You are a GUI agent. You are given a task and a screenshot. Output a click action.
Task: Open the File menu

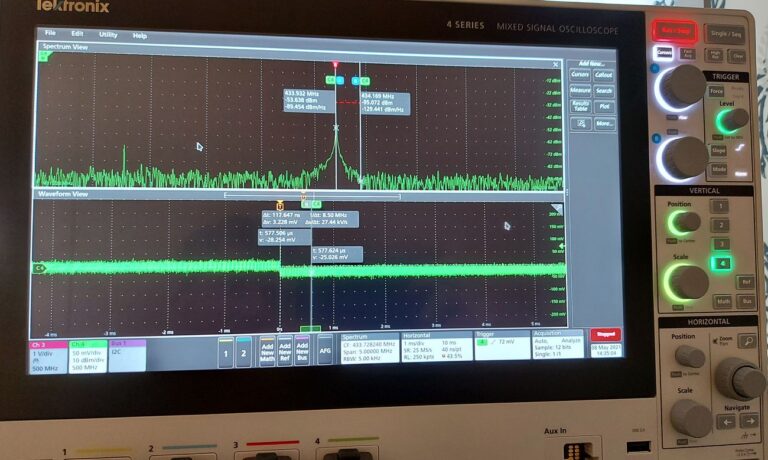49,34
